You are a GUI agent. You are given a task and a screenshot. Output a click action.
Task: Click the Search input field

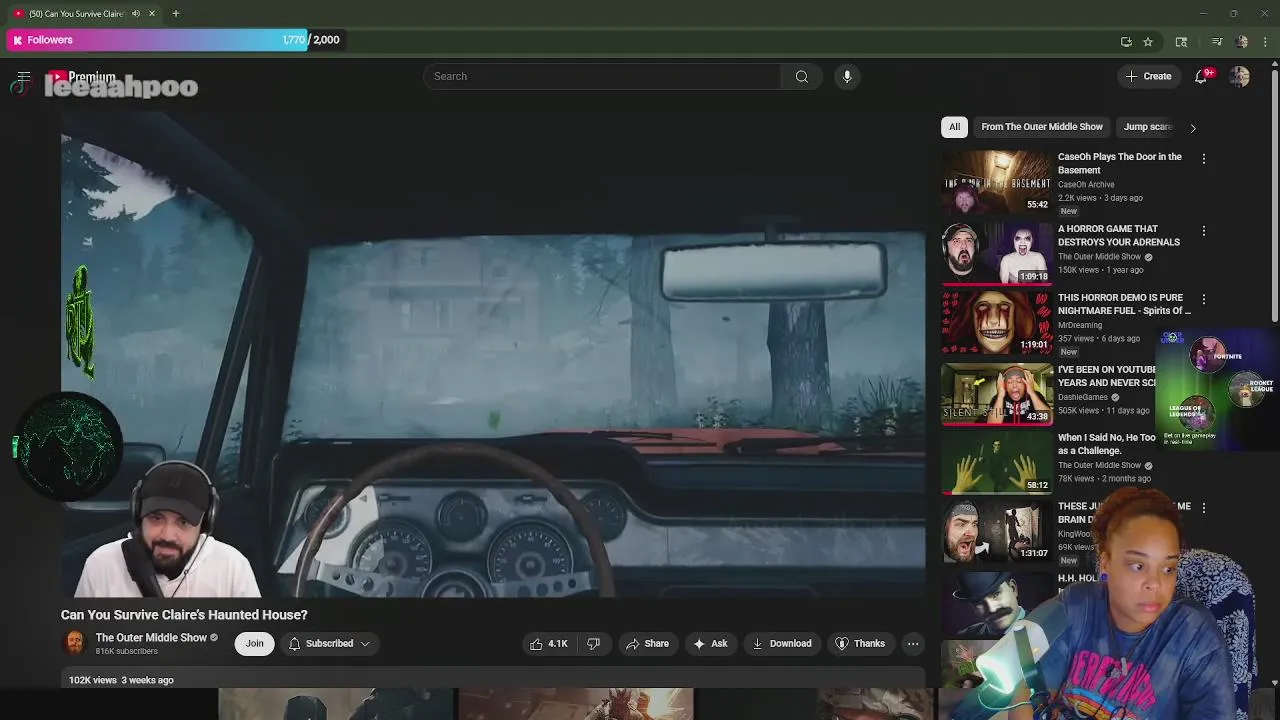click(x=602, y=77)
